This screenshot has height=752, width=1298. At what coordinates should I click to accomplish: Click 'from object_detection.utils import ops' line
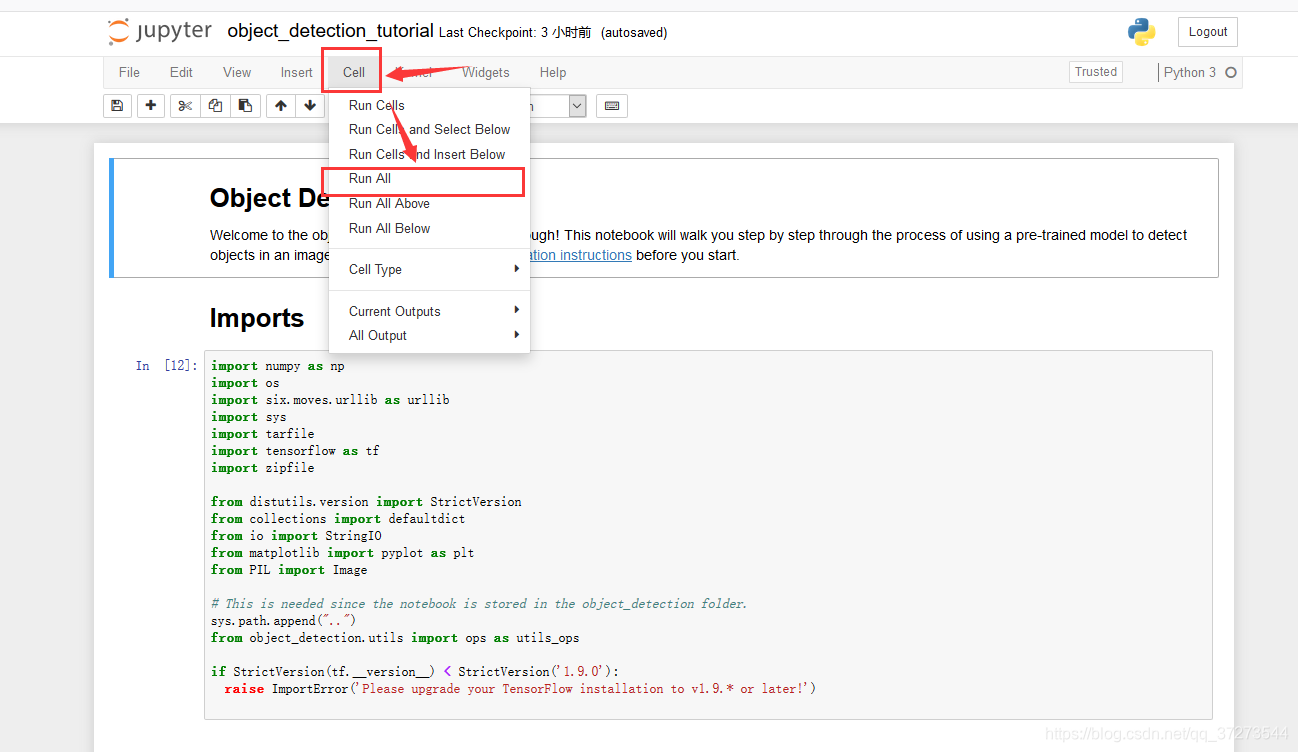pyautogui.click(x=395, y=638)
